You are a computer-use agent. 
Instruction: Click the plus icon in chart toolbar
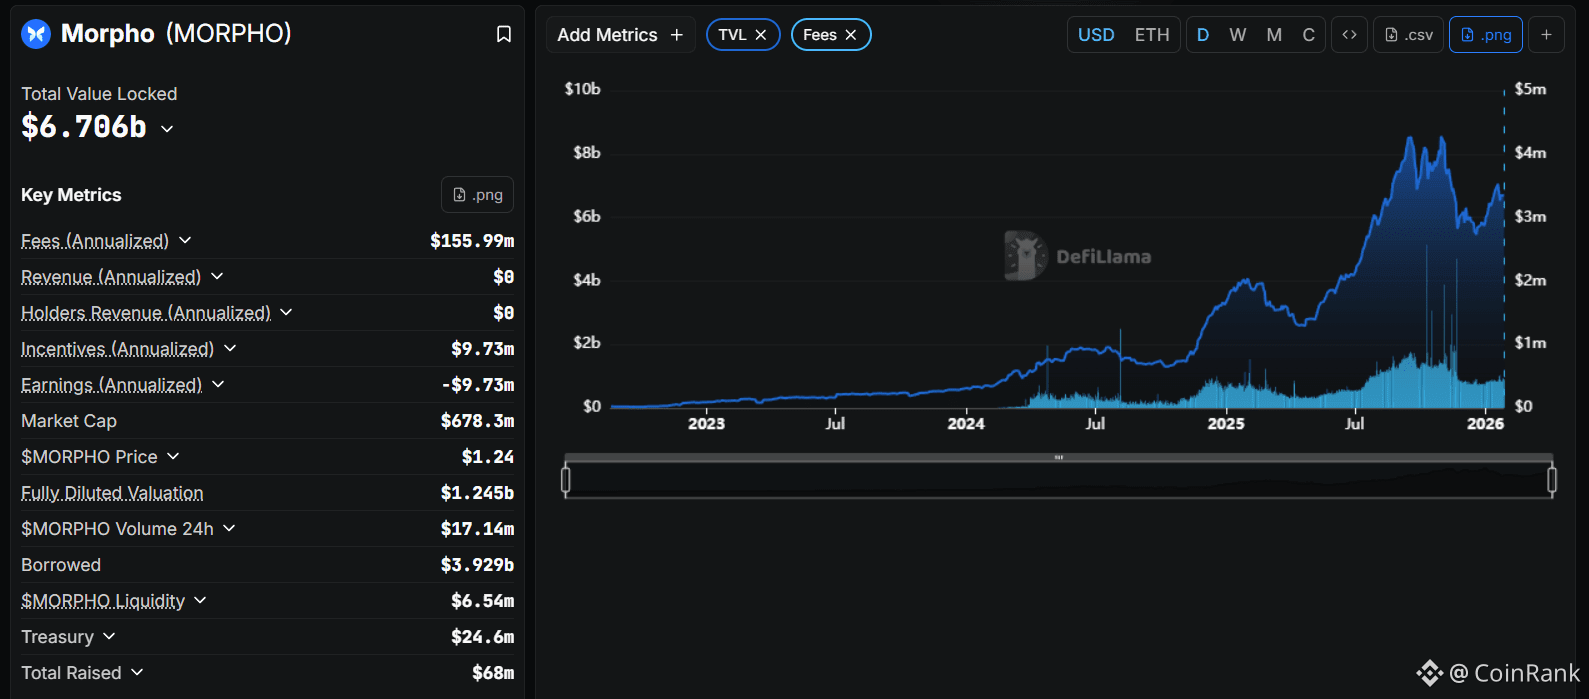1546,35
